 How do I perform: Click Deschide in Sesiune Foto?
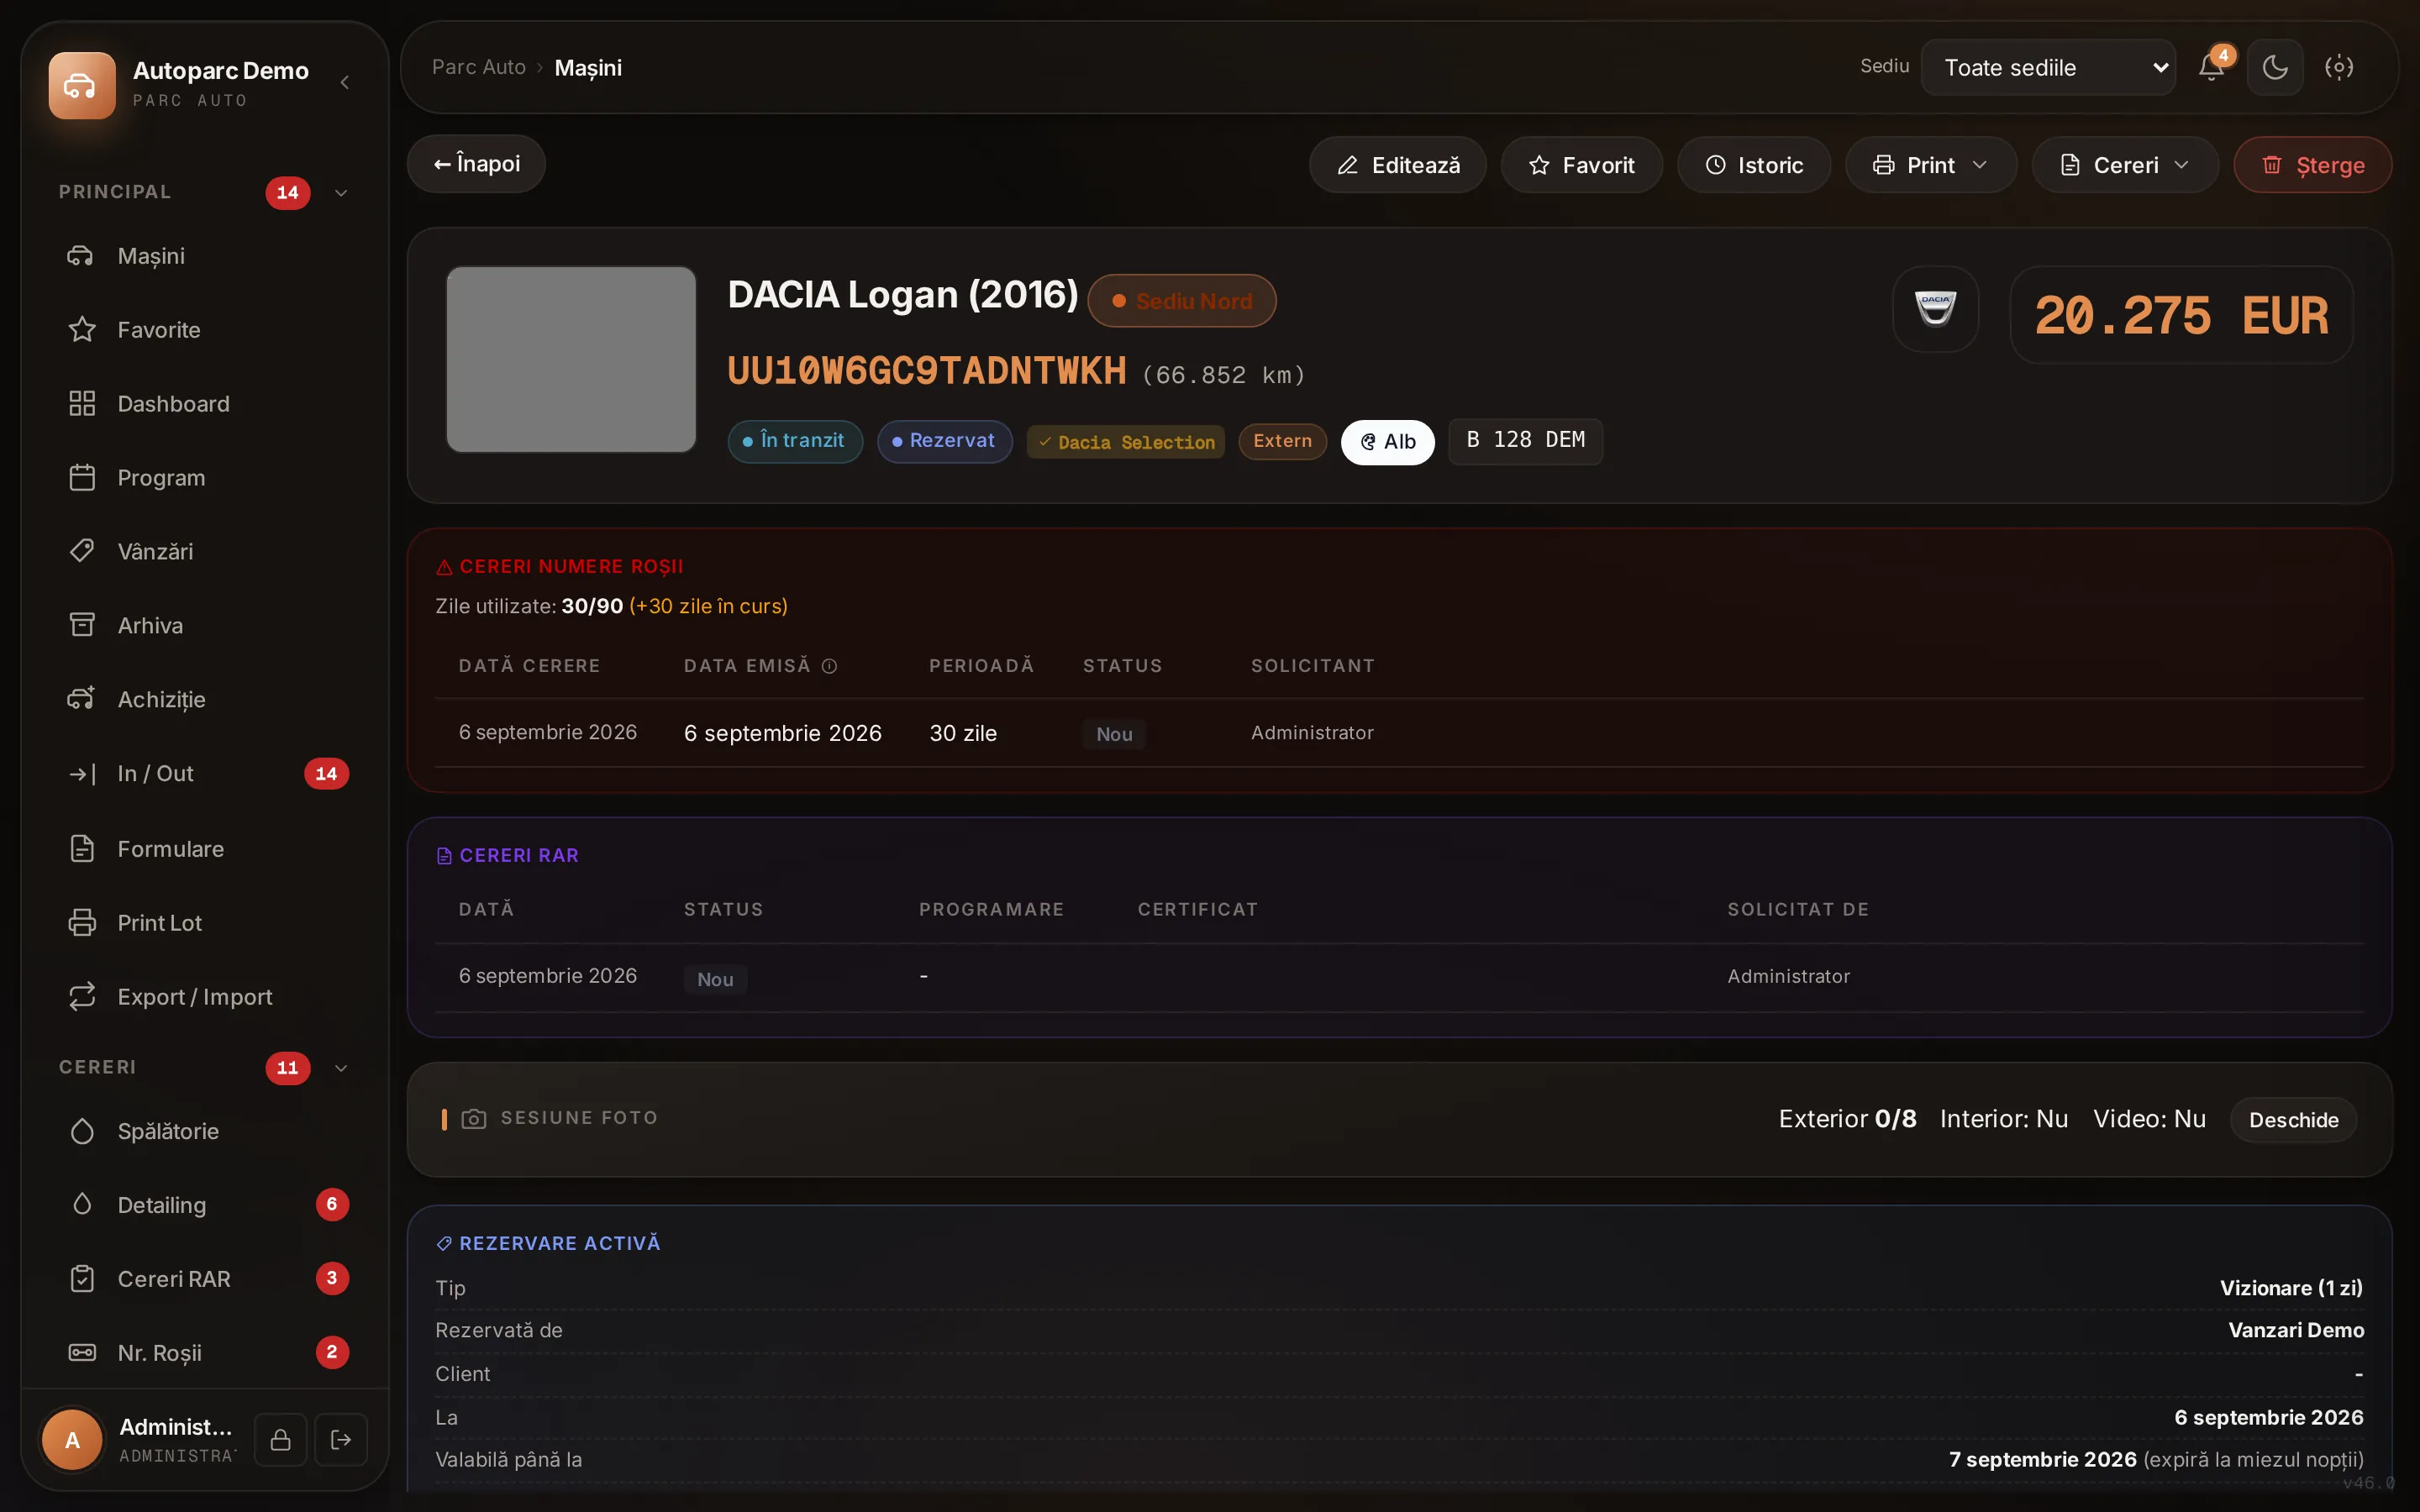[x=2293, y=1120]
